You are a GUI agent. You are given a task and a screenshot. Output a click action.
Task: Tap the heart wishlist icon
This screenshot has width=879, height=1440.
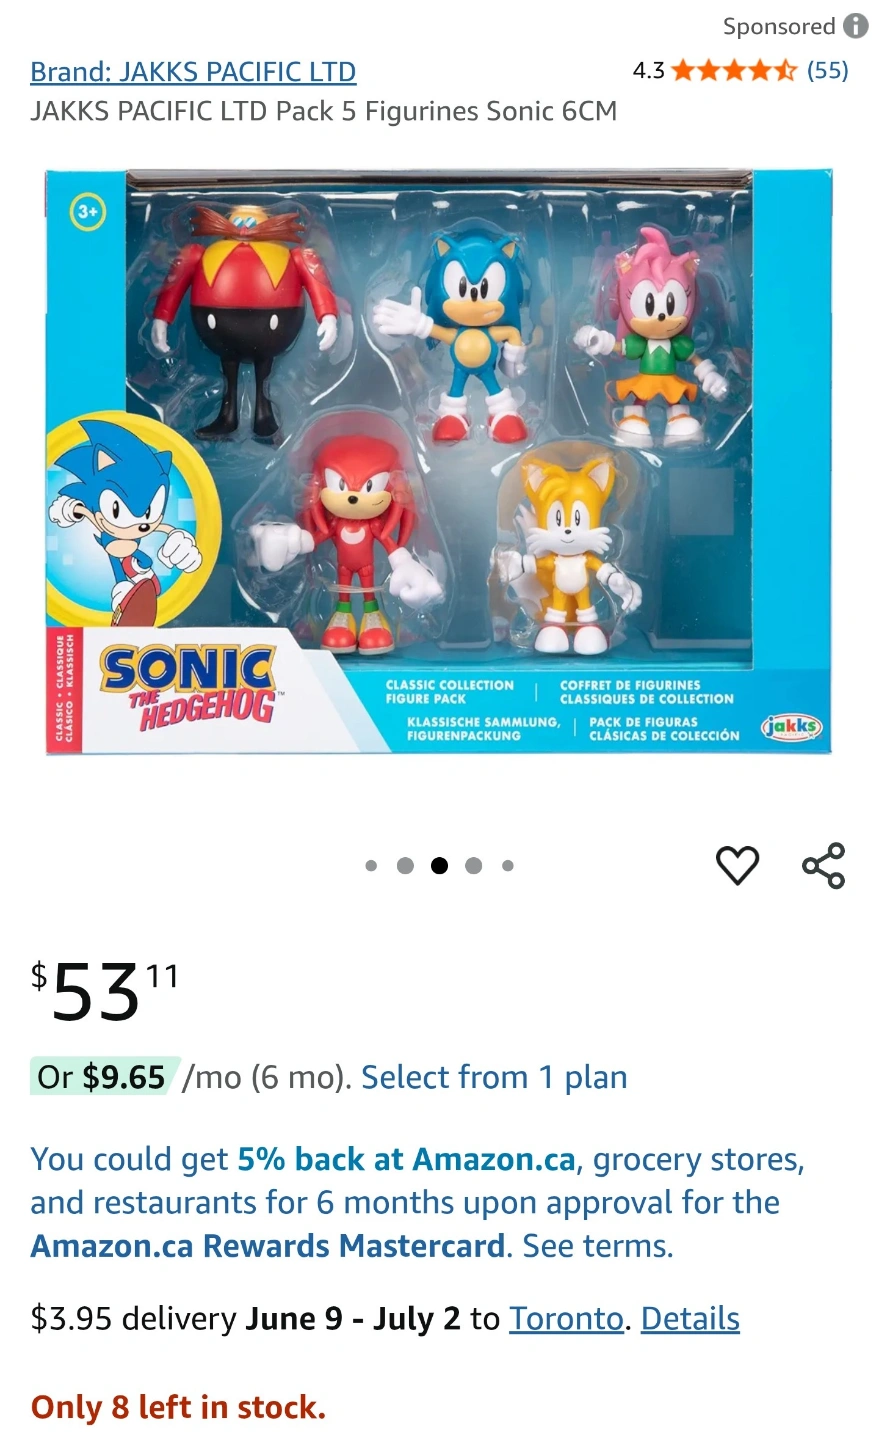[737, 865]
